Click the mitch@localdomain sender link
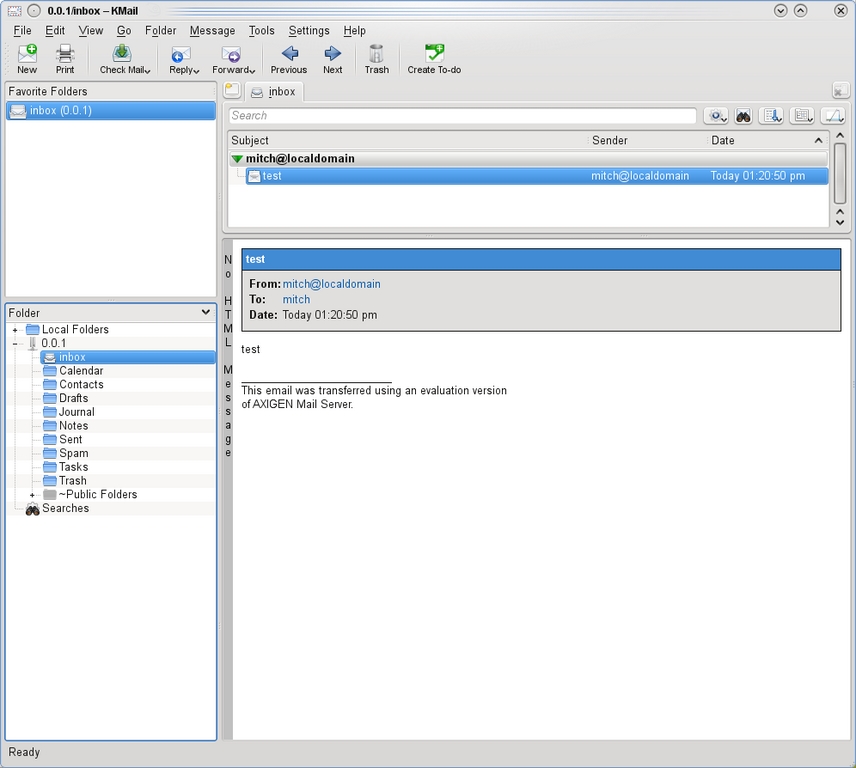This screenshot has height=768, width=856. (x=331, y=284)
